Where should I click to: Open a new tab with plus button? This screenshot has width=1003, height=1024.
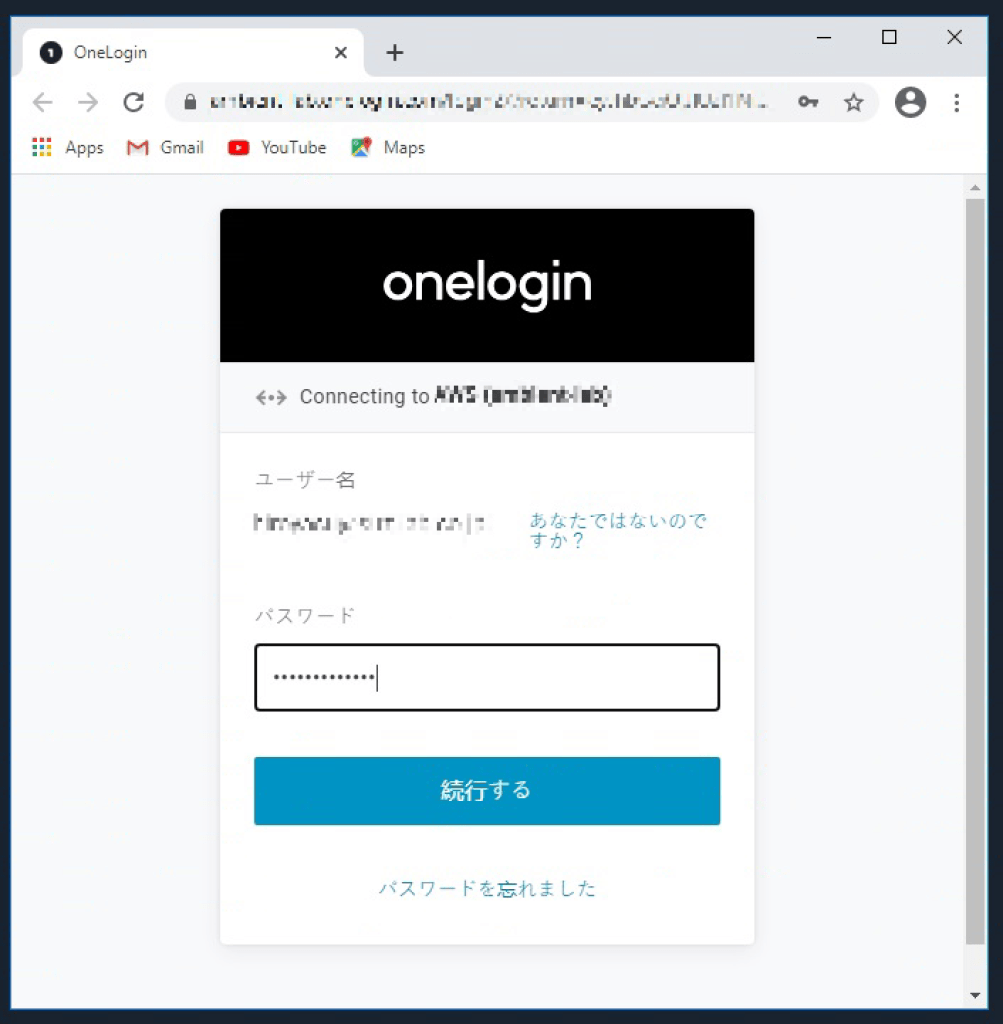coord(395,52)
